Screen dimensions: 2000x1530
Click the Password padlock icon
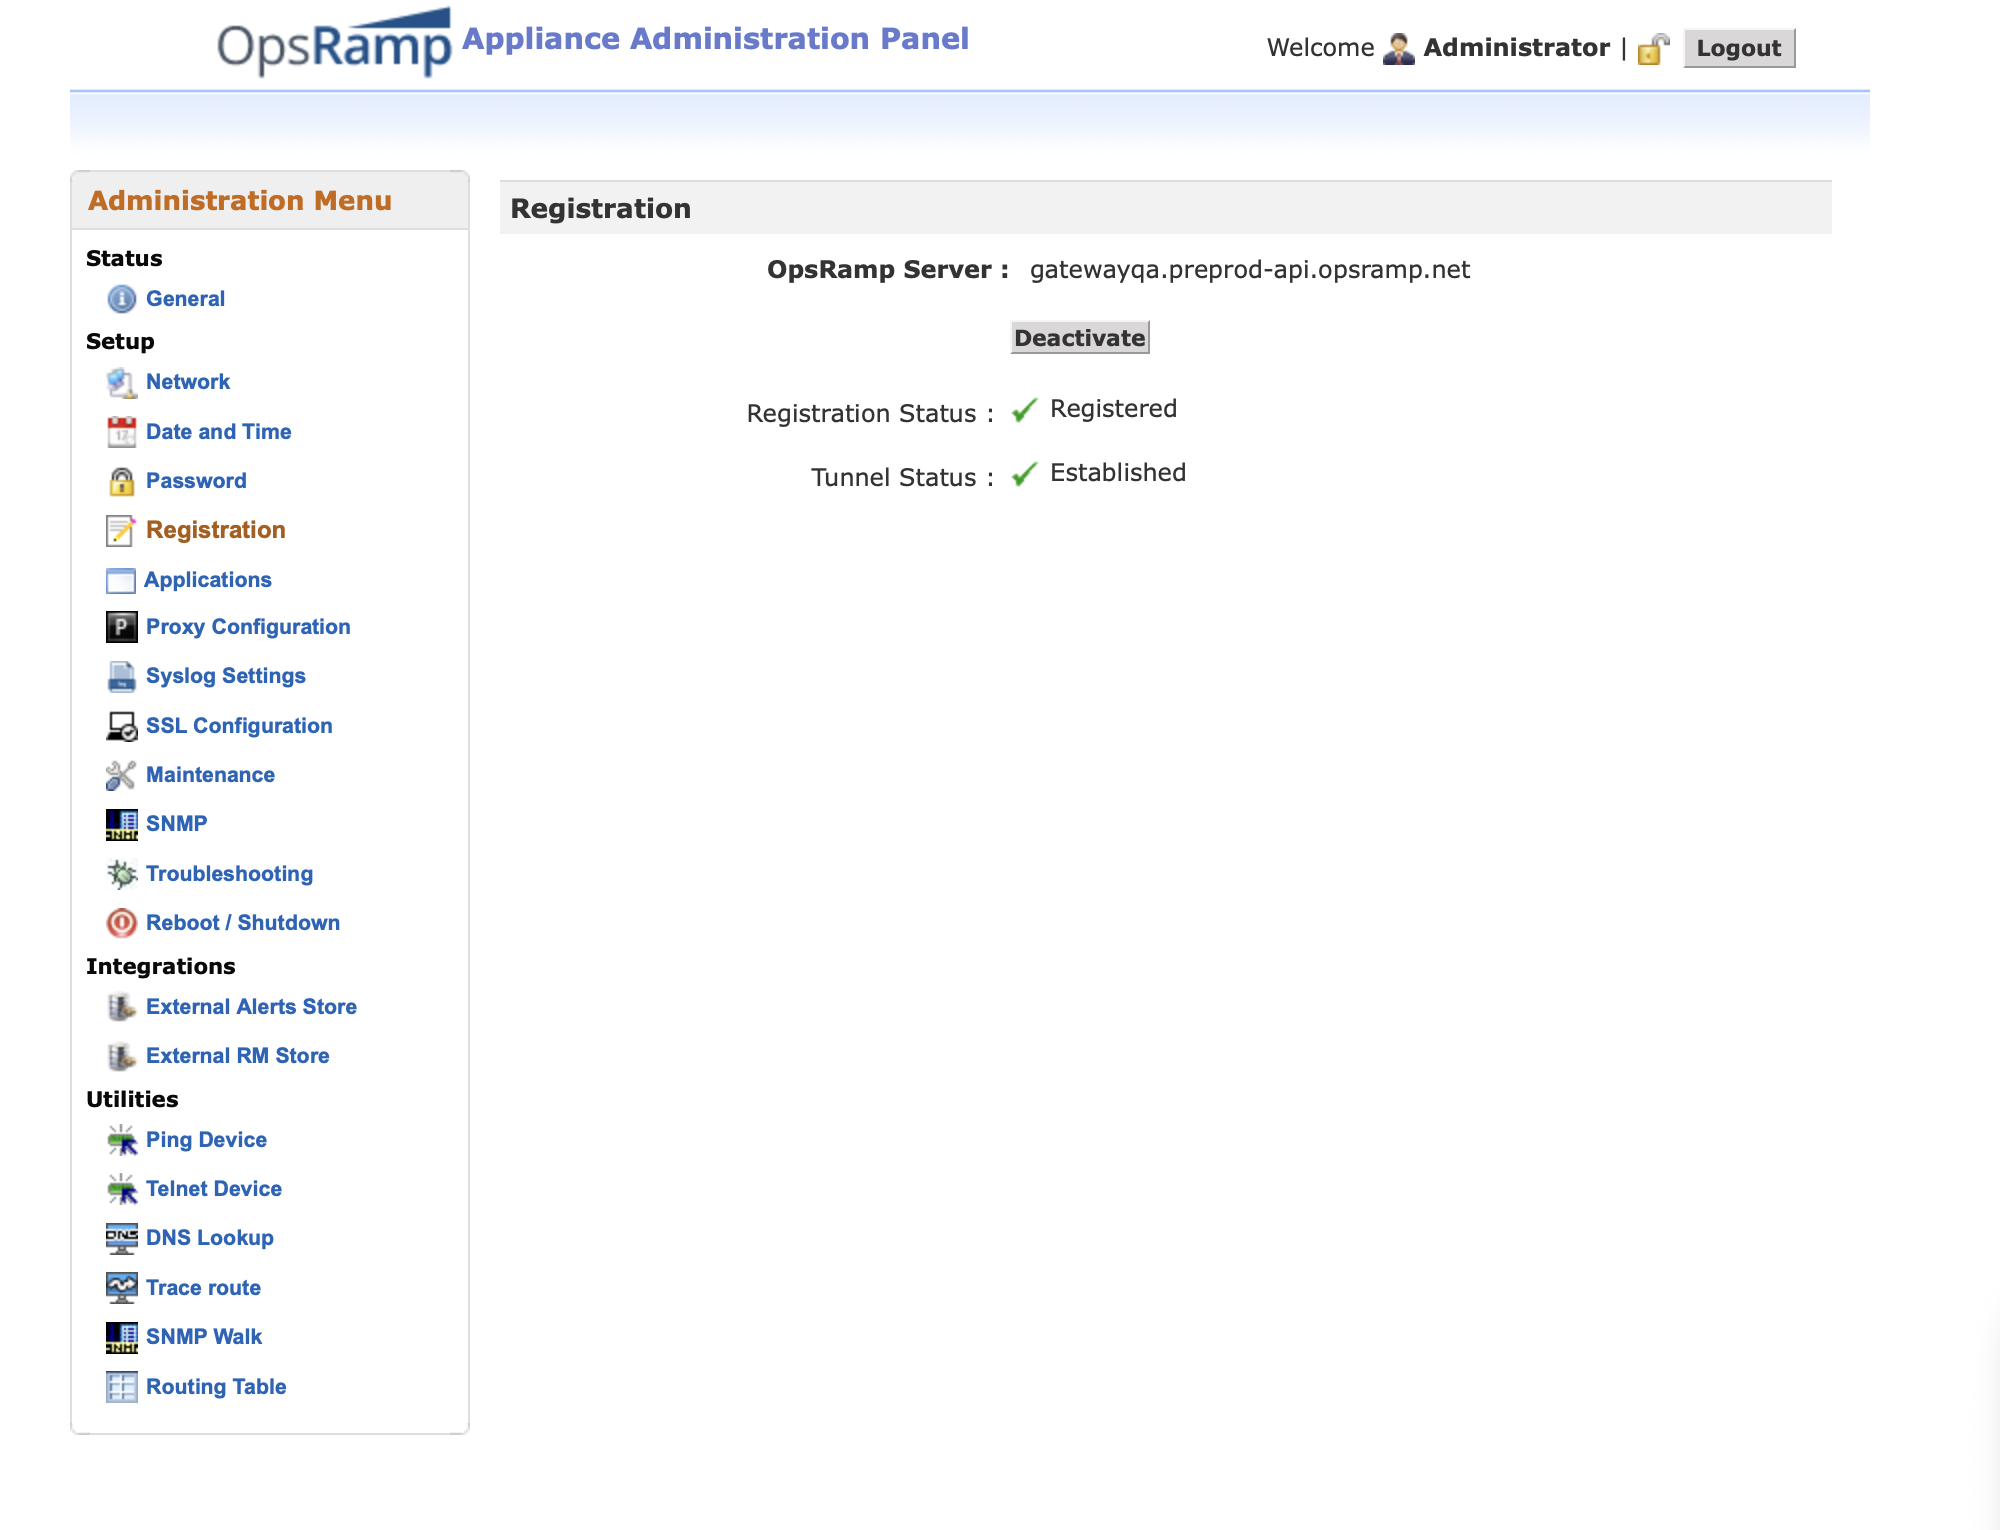click(121, 481)
